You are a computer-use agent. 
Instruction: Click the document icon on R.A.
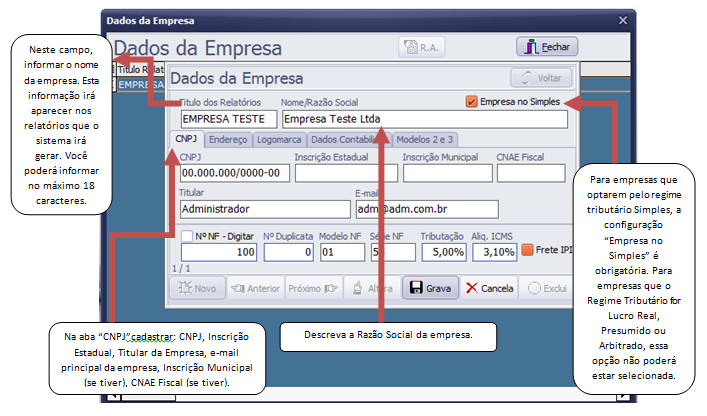(x=410, y=47)
